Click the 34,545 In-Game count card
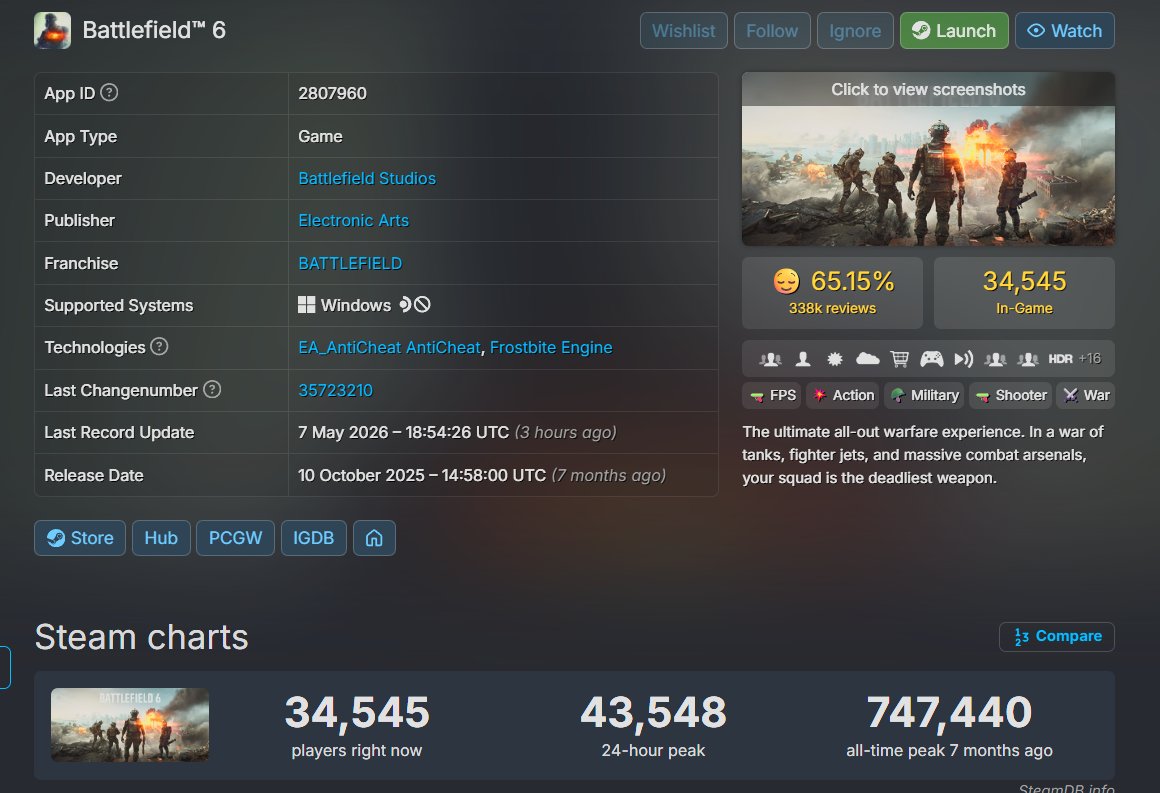 coord(1024,293)
